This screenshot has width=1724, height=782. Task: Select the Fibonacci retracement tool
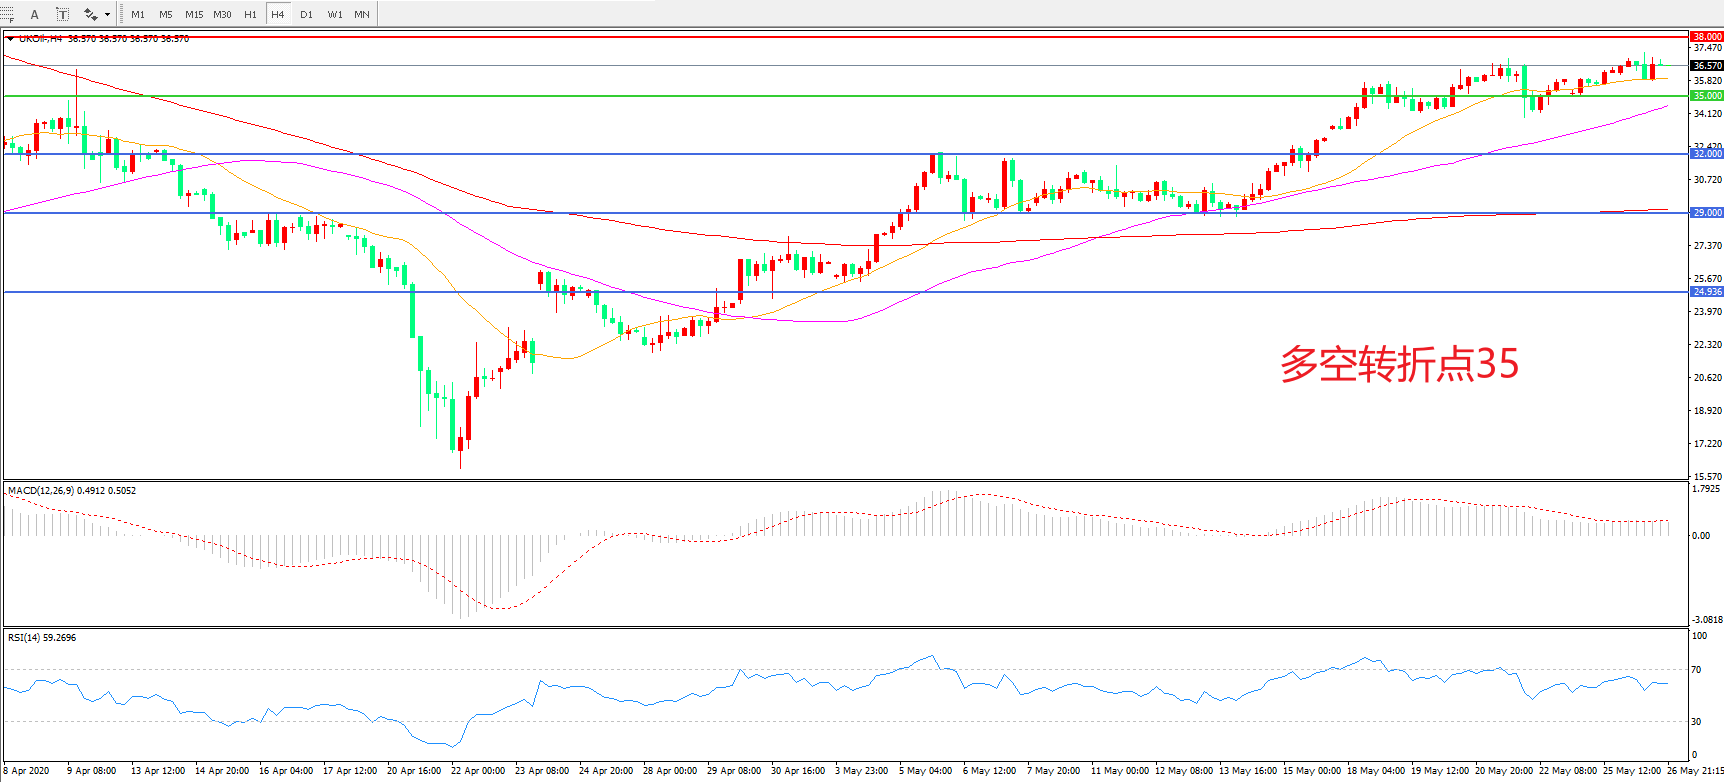pyautogui.click(x=6, y=14)
